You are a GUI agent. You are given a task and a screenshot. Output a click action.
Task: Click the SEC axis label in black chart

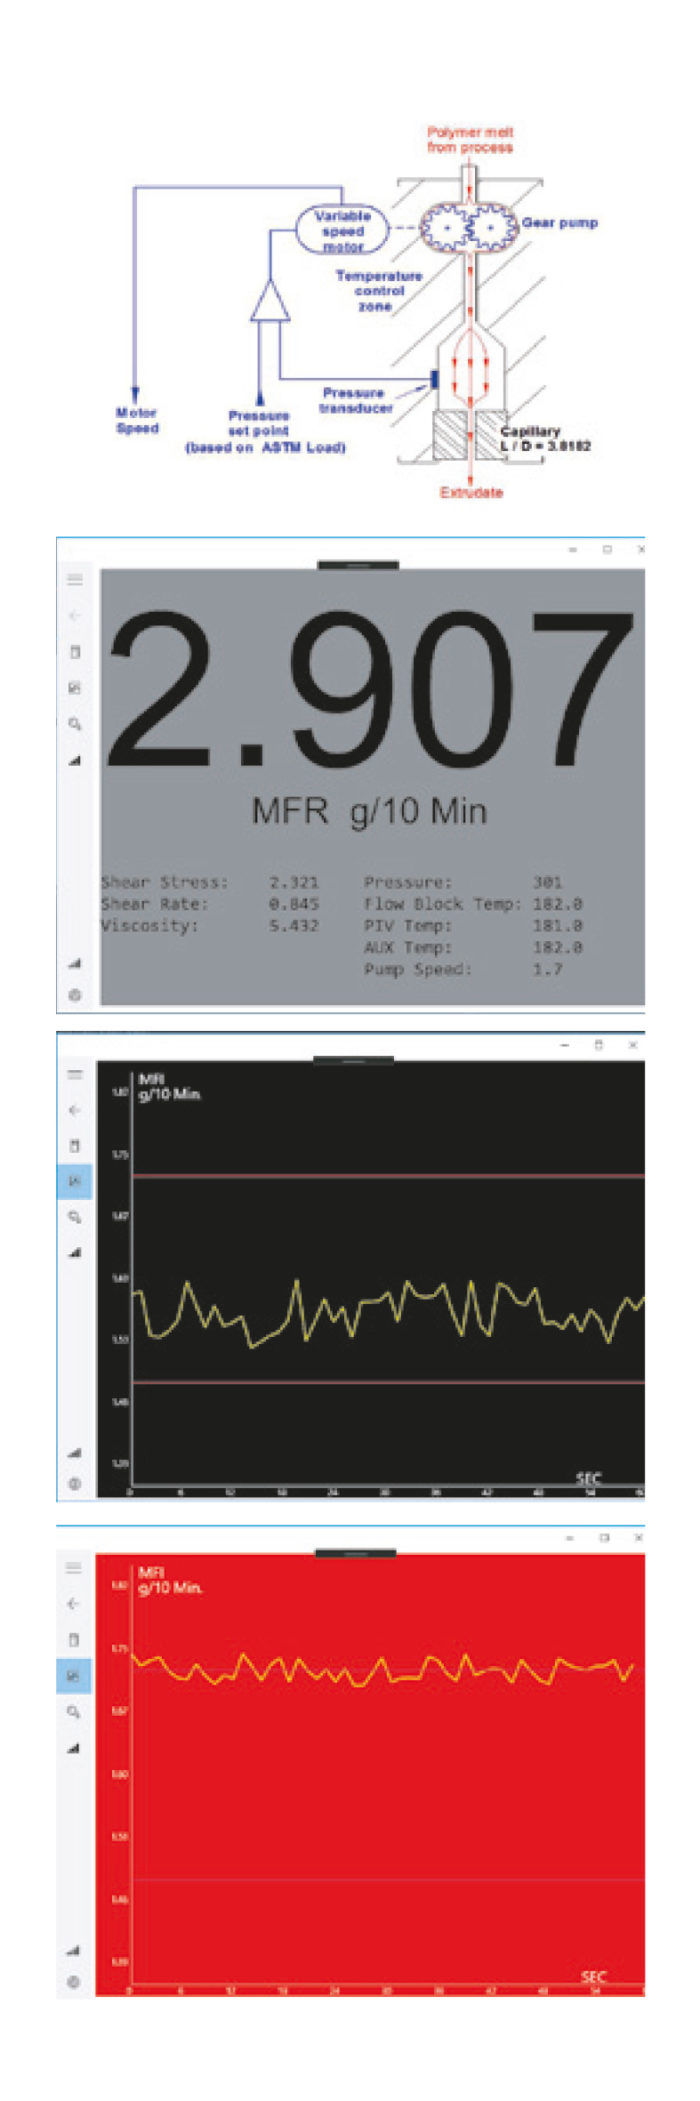pyautogui.click(x=589, y=1479)
